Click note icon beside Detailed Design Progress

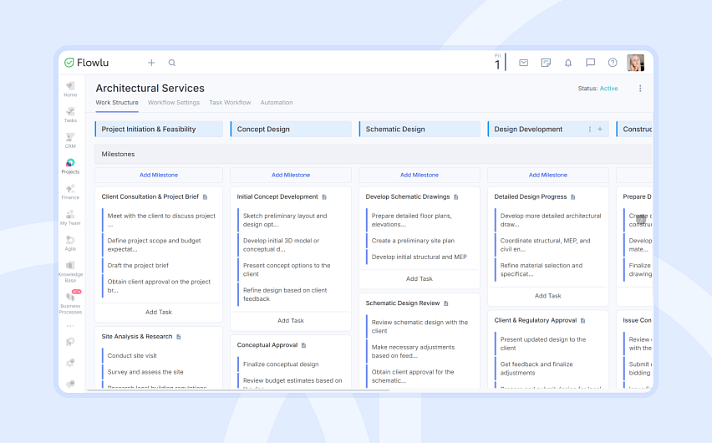coord(573,197)
